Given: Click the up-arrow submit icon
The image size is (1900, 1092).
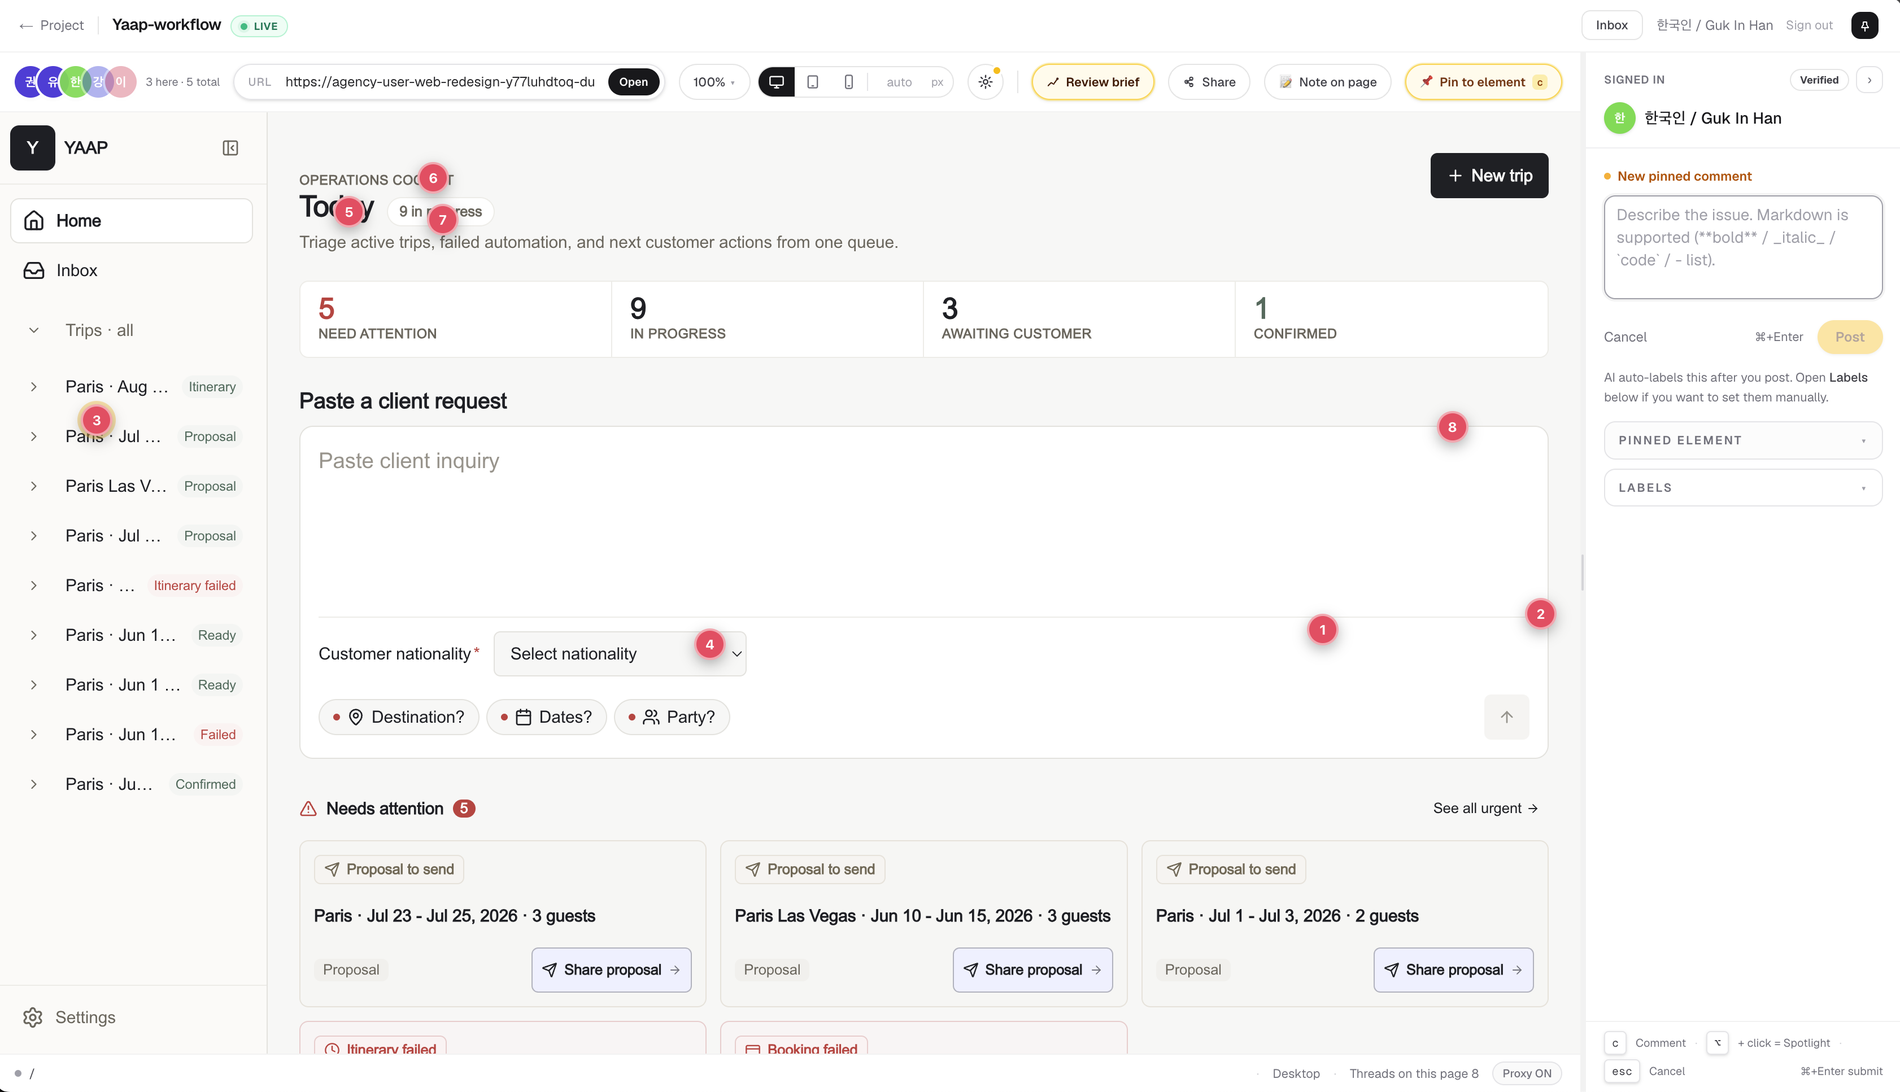Looking at the screenshot, I should 1506,717.
